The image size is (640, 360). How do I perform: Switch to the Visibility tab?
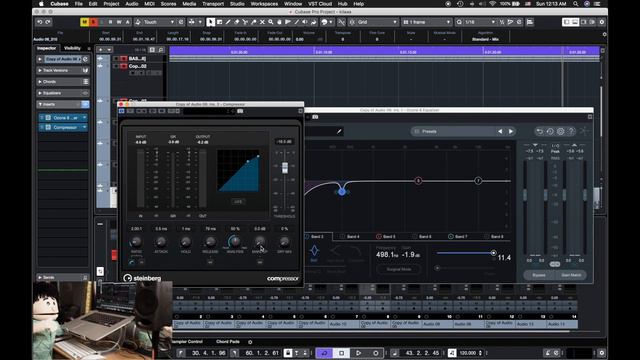click(73, 48)
